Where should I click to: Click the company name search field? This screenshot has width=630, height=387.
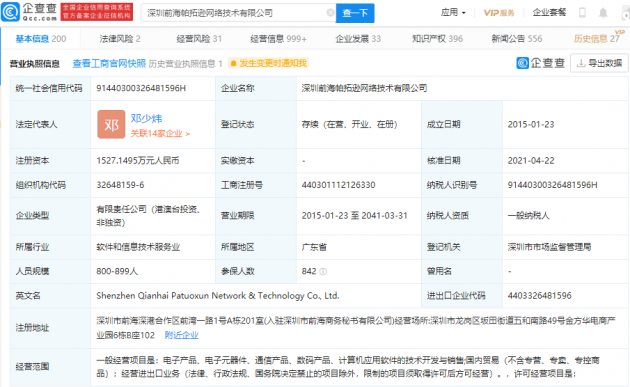pyautogui.click(x=235, y=13)
